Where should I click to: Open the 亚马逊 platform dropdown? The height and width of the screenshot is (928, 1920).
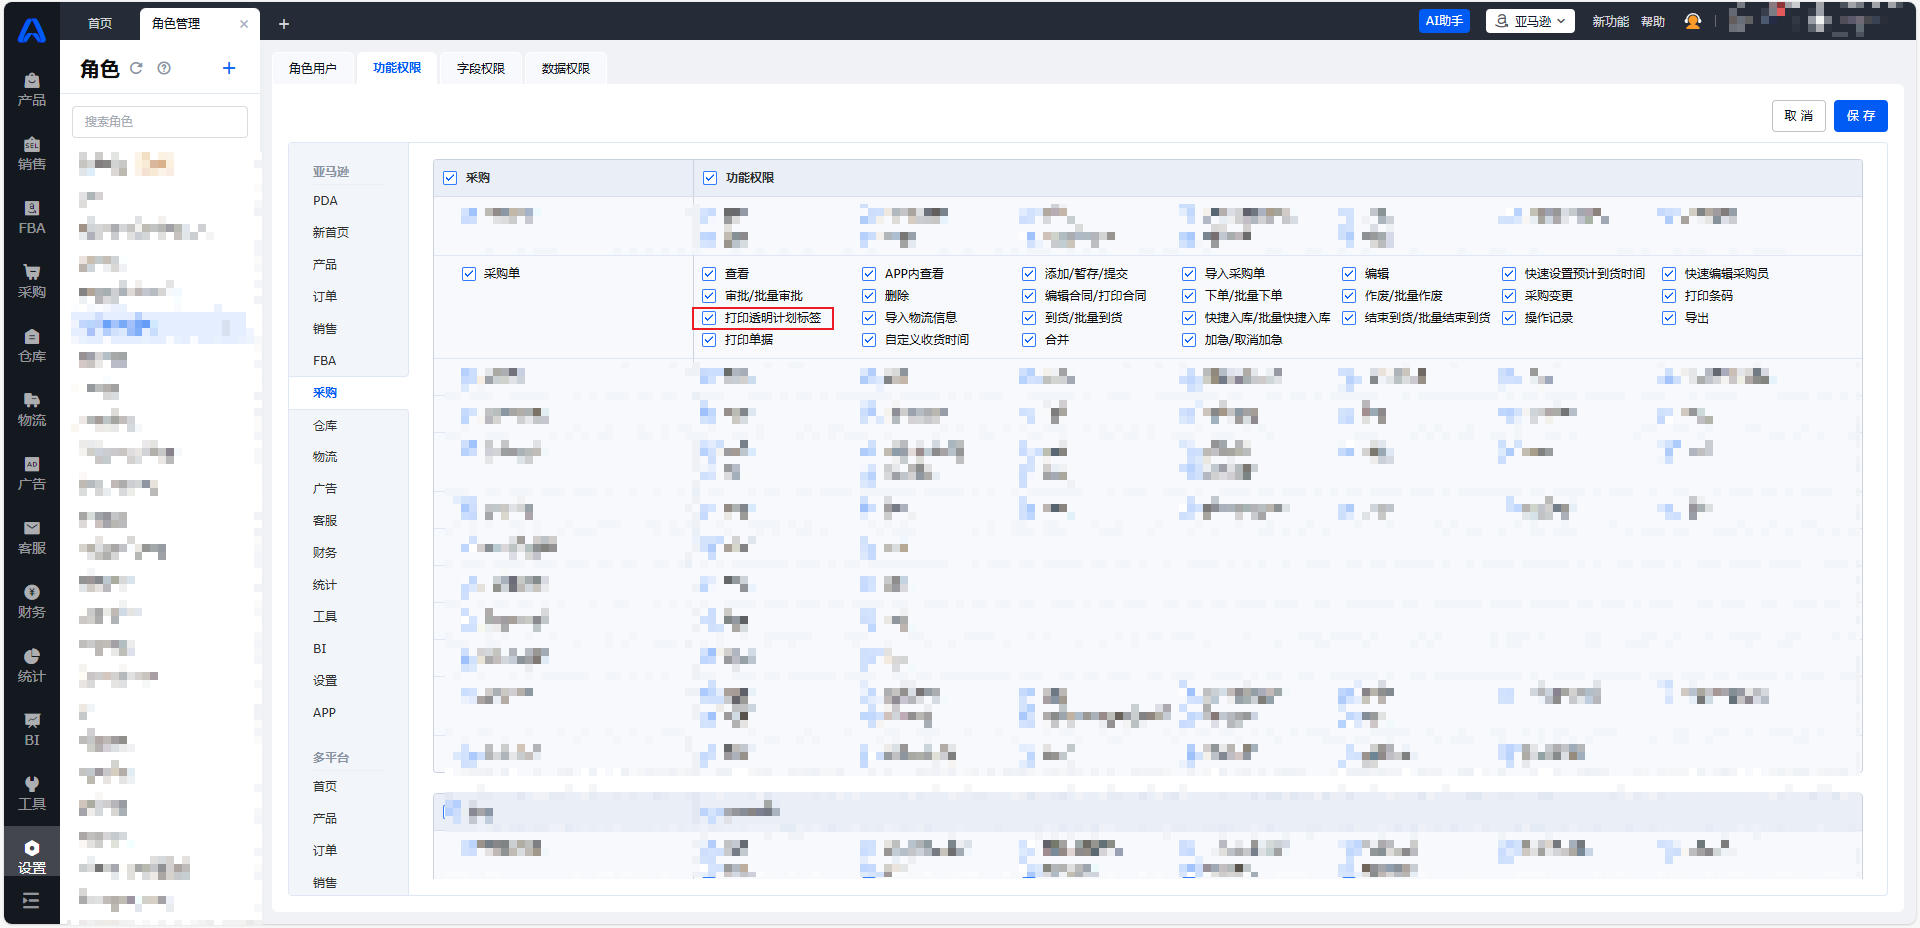[1530, 21]
